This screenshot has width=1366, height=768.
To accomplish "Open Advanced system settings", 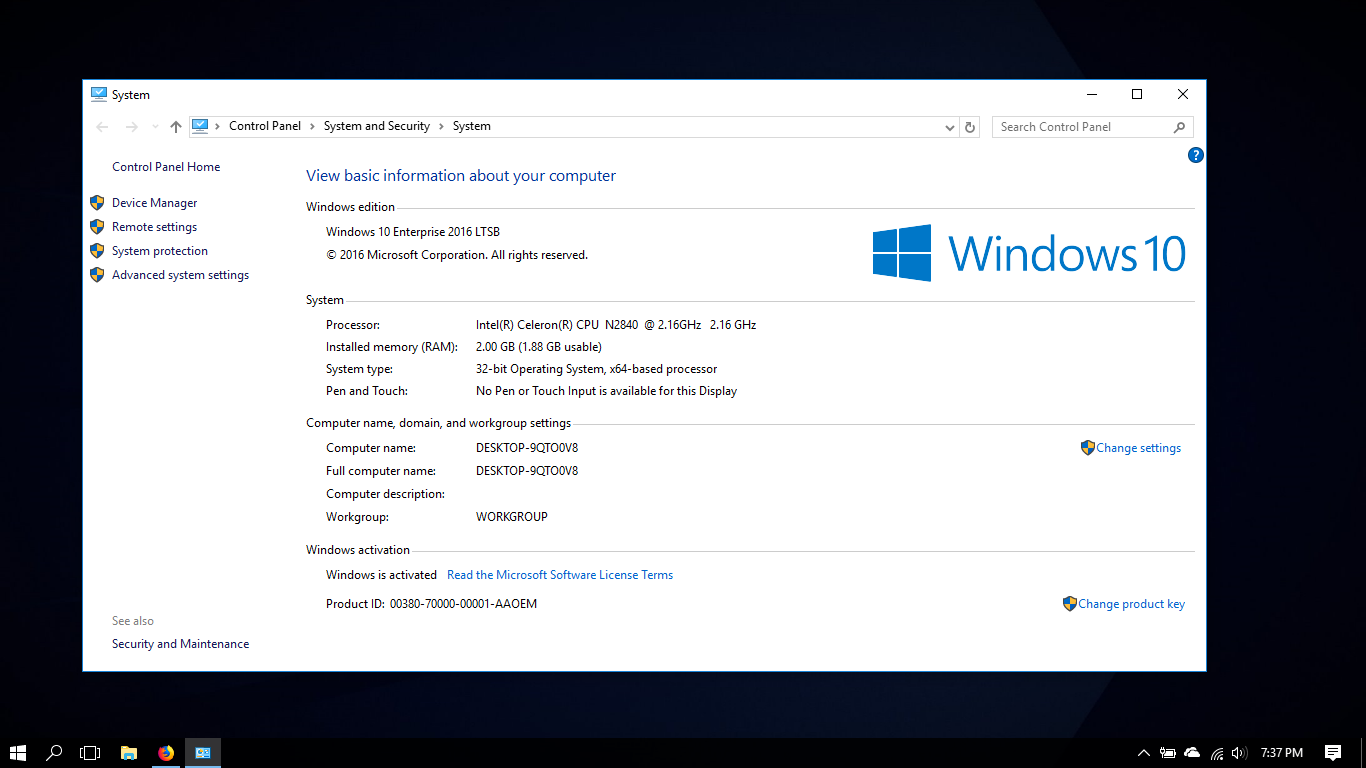I will pyautogui.click(x=180, y=275).
